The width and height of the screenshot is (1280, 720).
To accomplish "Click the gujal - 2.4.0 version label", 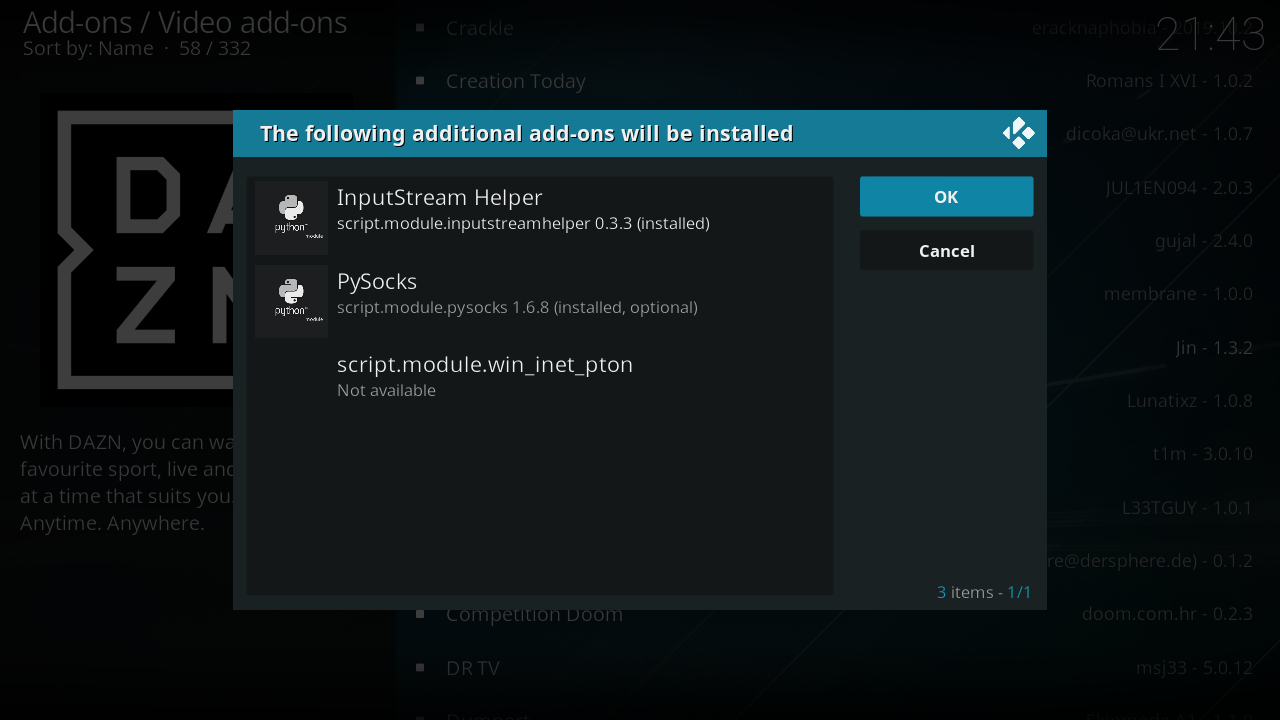I will pos(1203,241).
